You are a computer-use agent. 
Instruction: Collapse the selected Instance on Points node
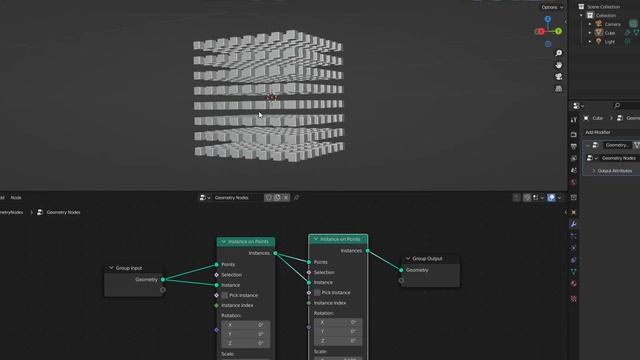pyautogui.click(x=316, y=239)
